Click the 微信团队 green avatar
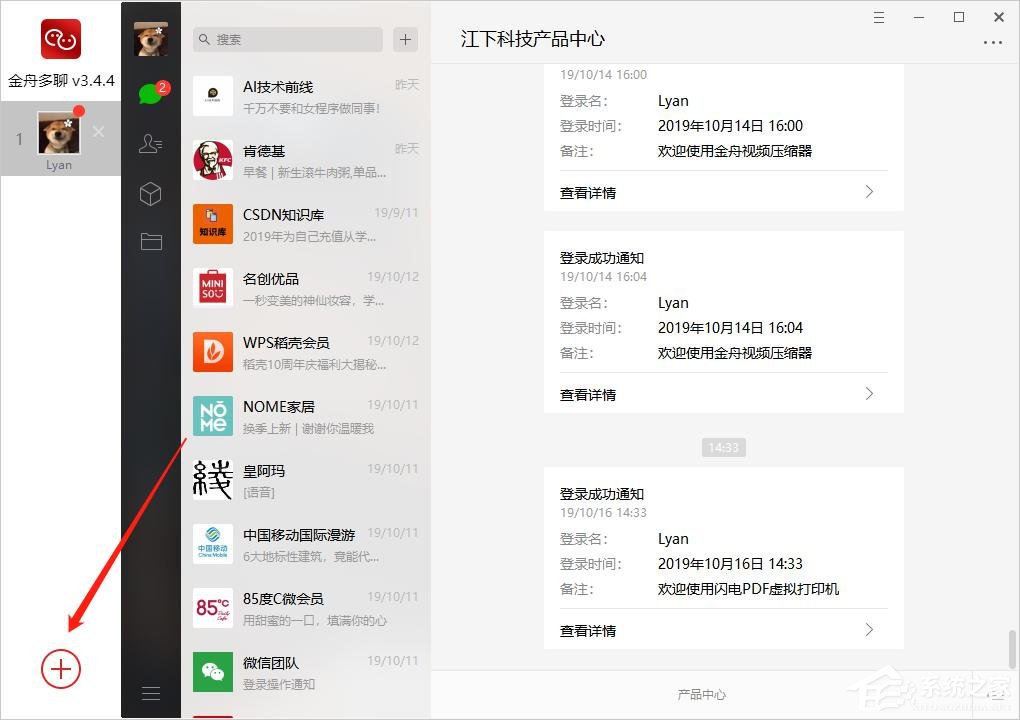The width and height of the screenshot is (1020, 720). coord(212,672)
